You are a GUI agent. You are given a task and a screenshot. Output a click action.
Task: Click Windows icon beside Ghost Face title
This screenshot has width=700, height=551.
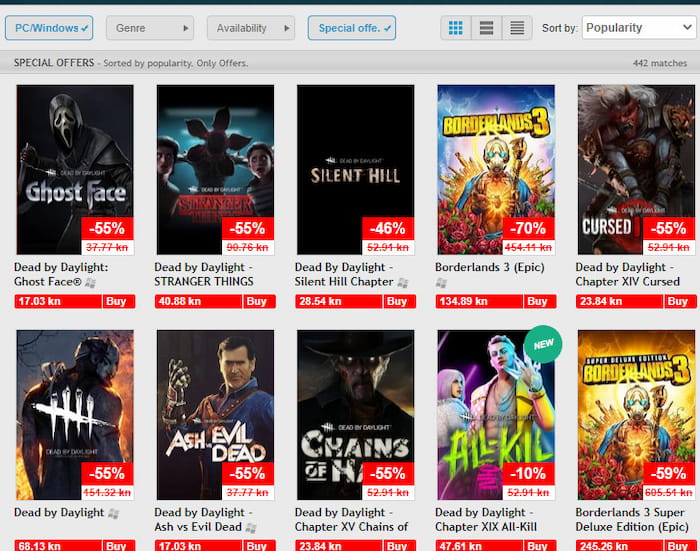[91, 282]
